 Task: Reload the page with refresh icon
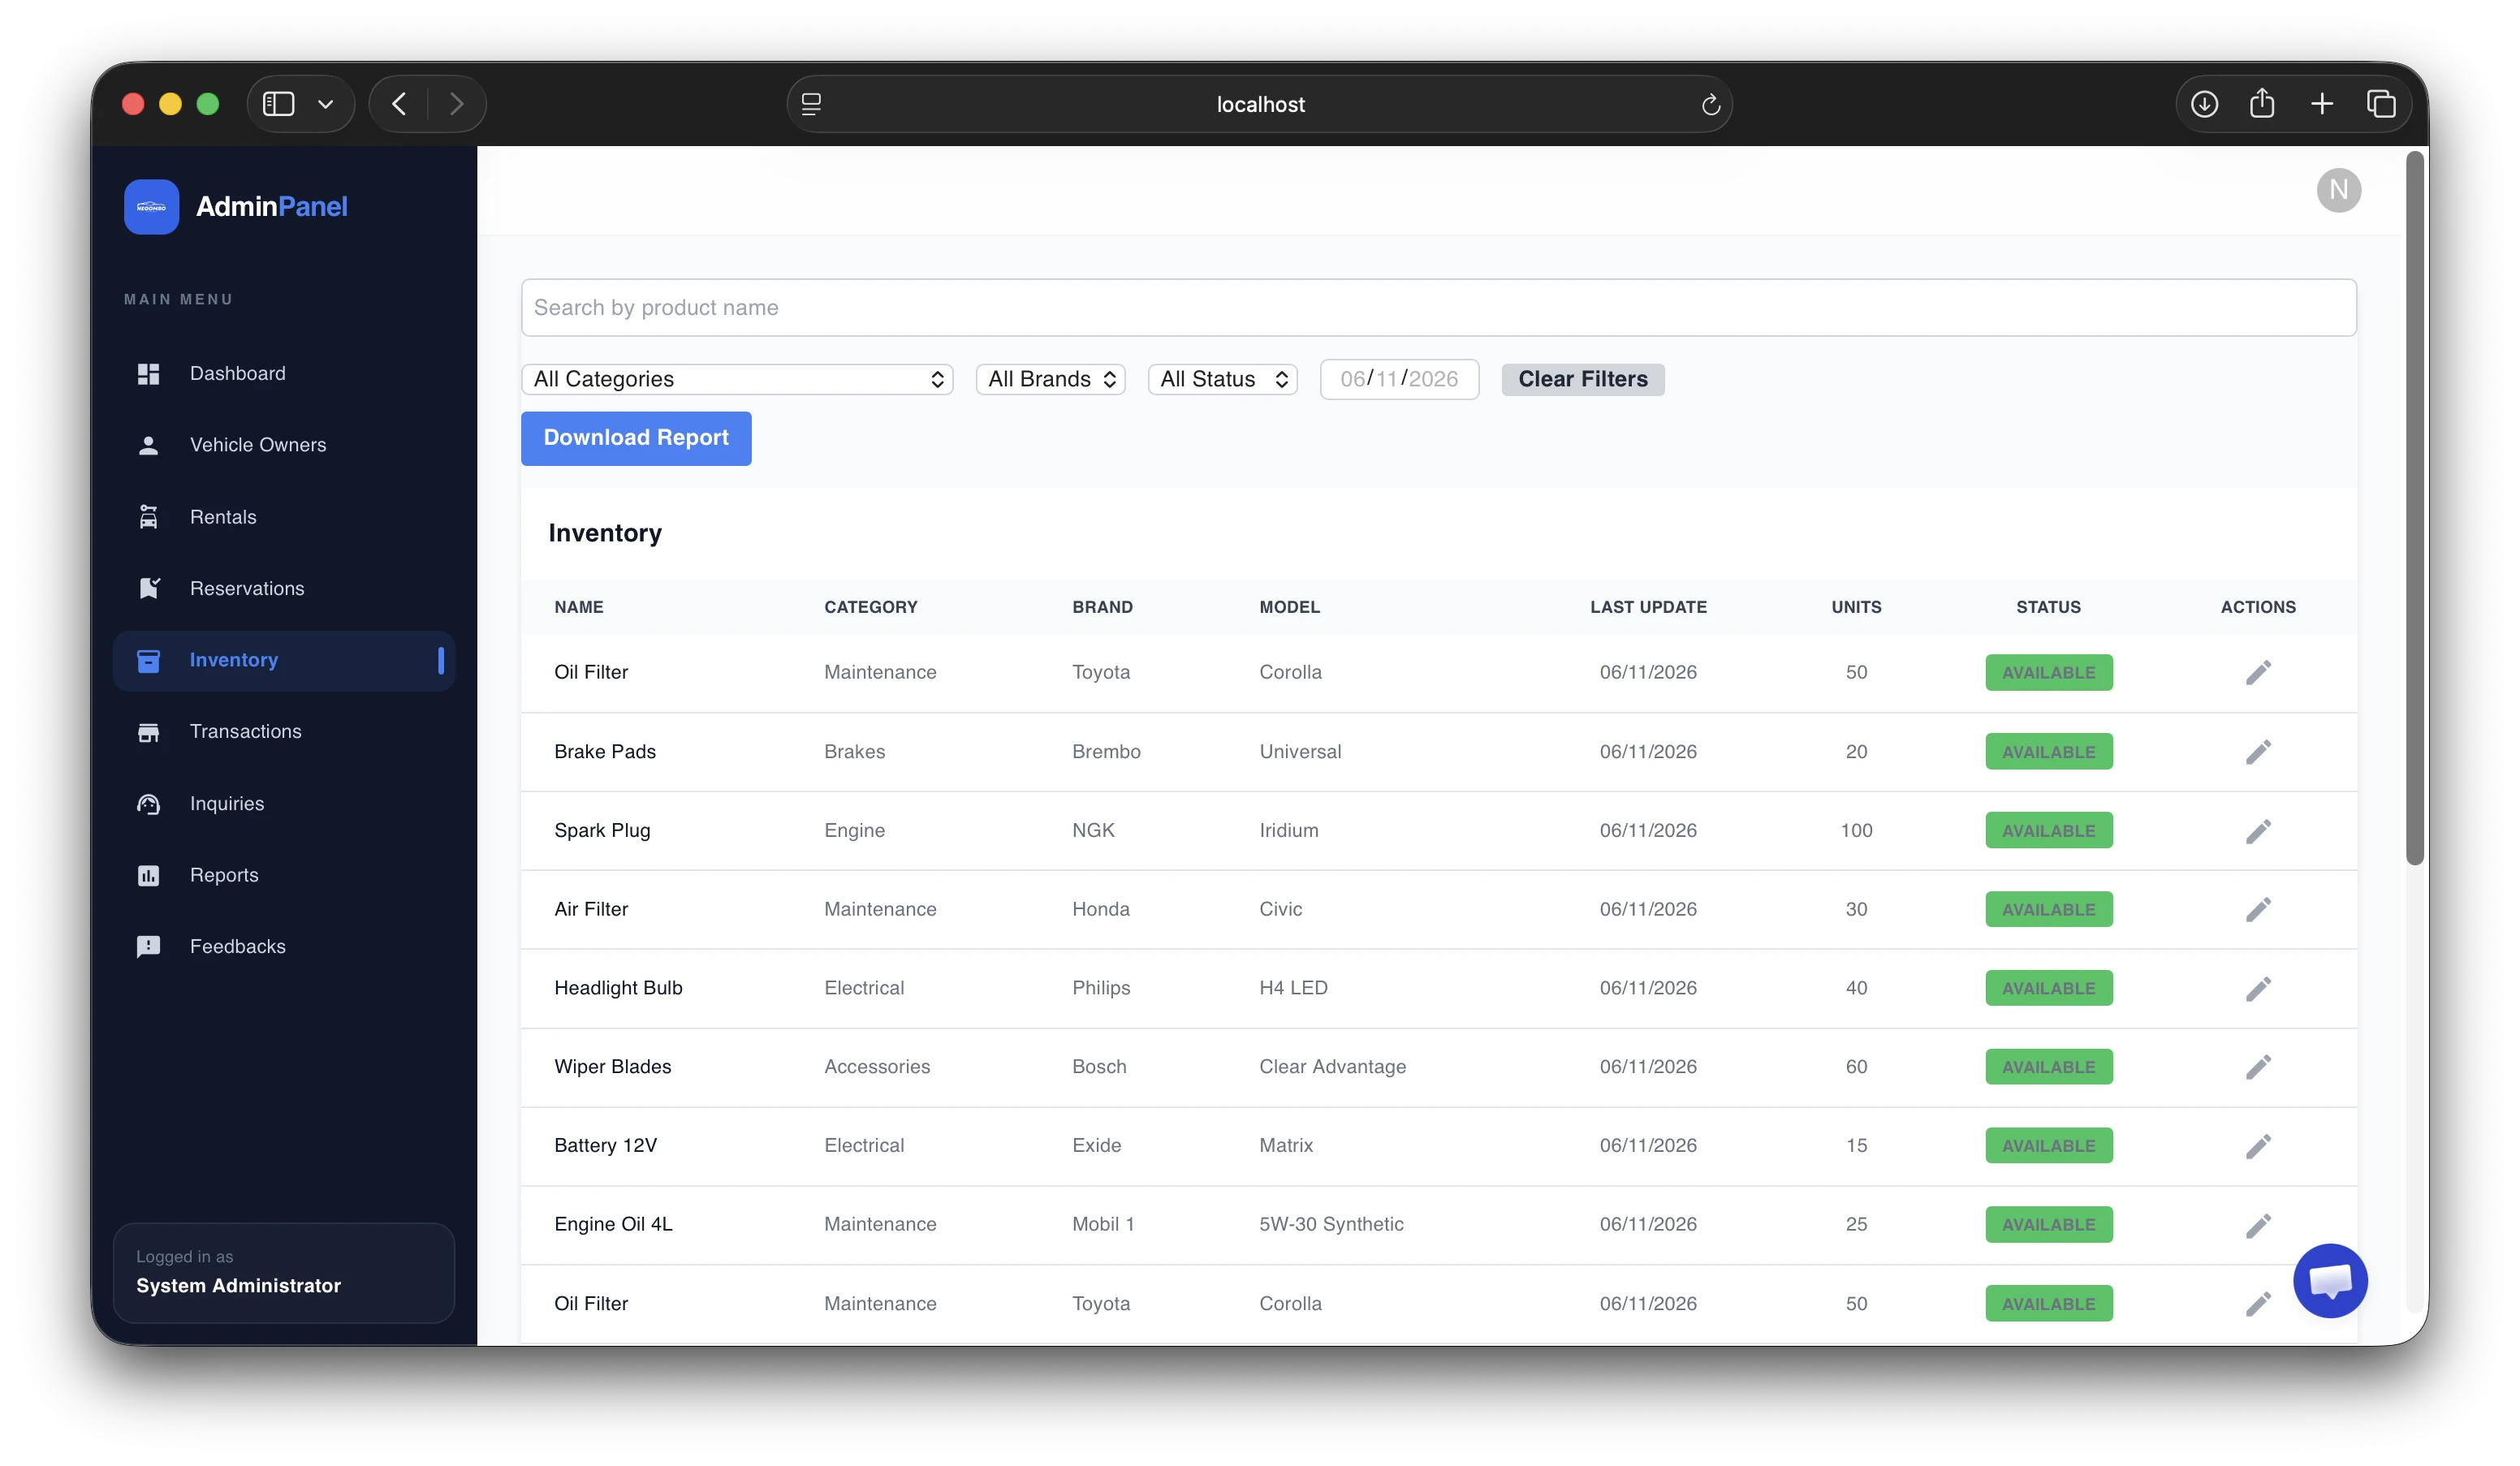(x=1710, y=104)
